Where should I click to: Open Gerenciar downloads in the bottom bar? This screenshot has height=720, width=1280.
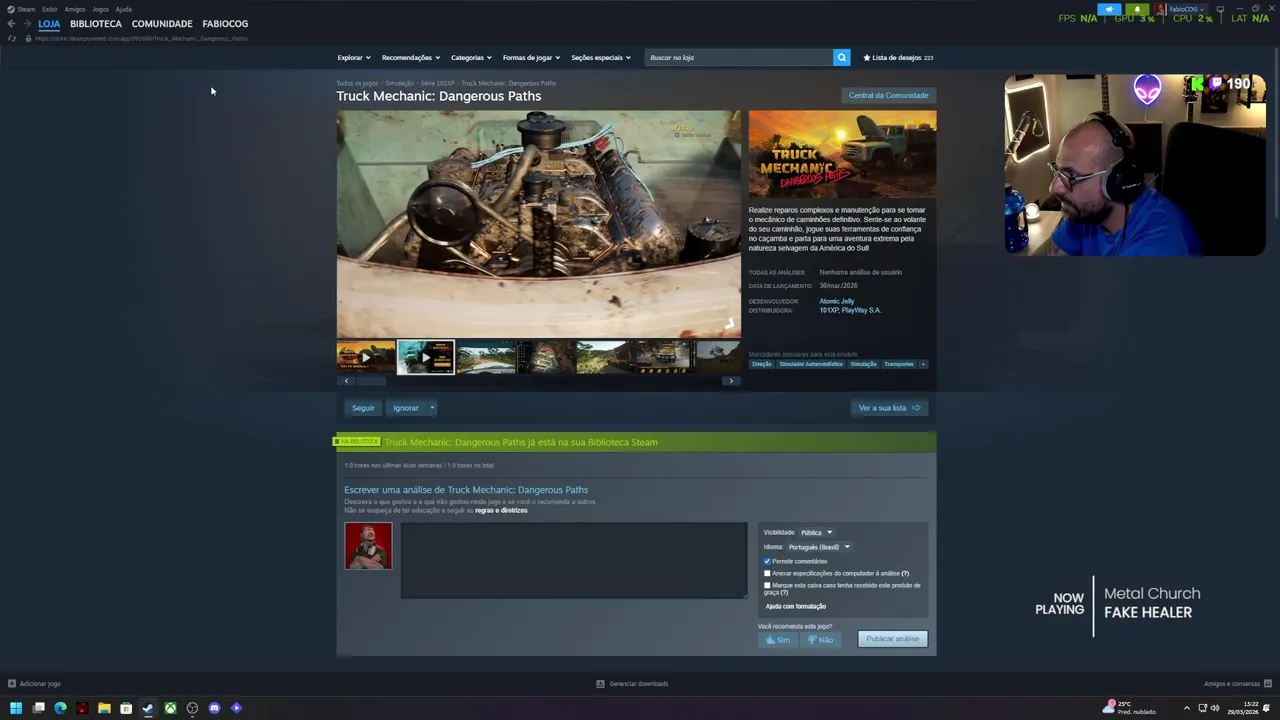(x=632, y=684)
